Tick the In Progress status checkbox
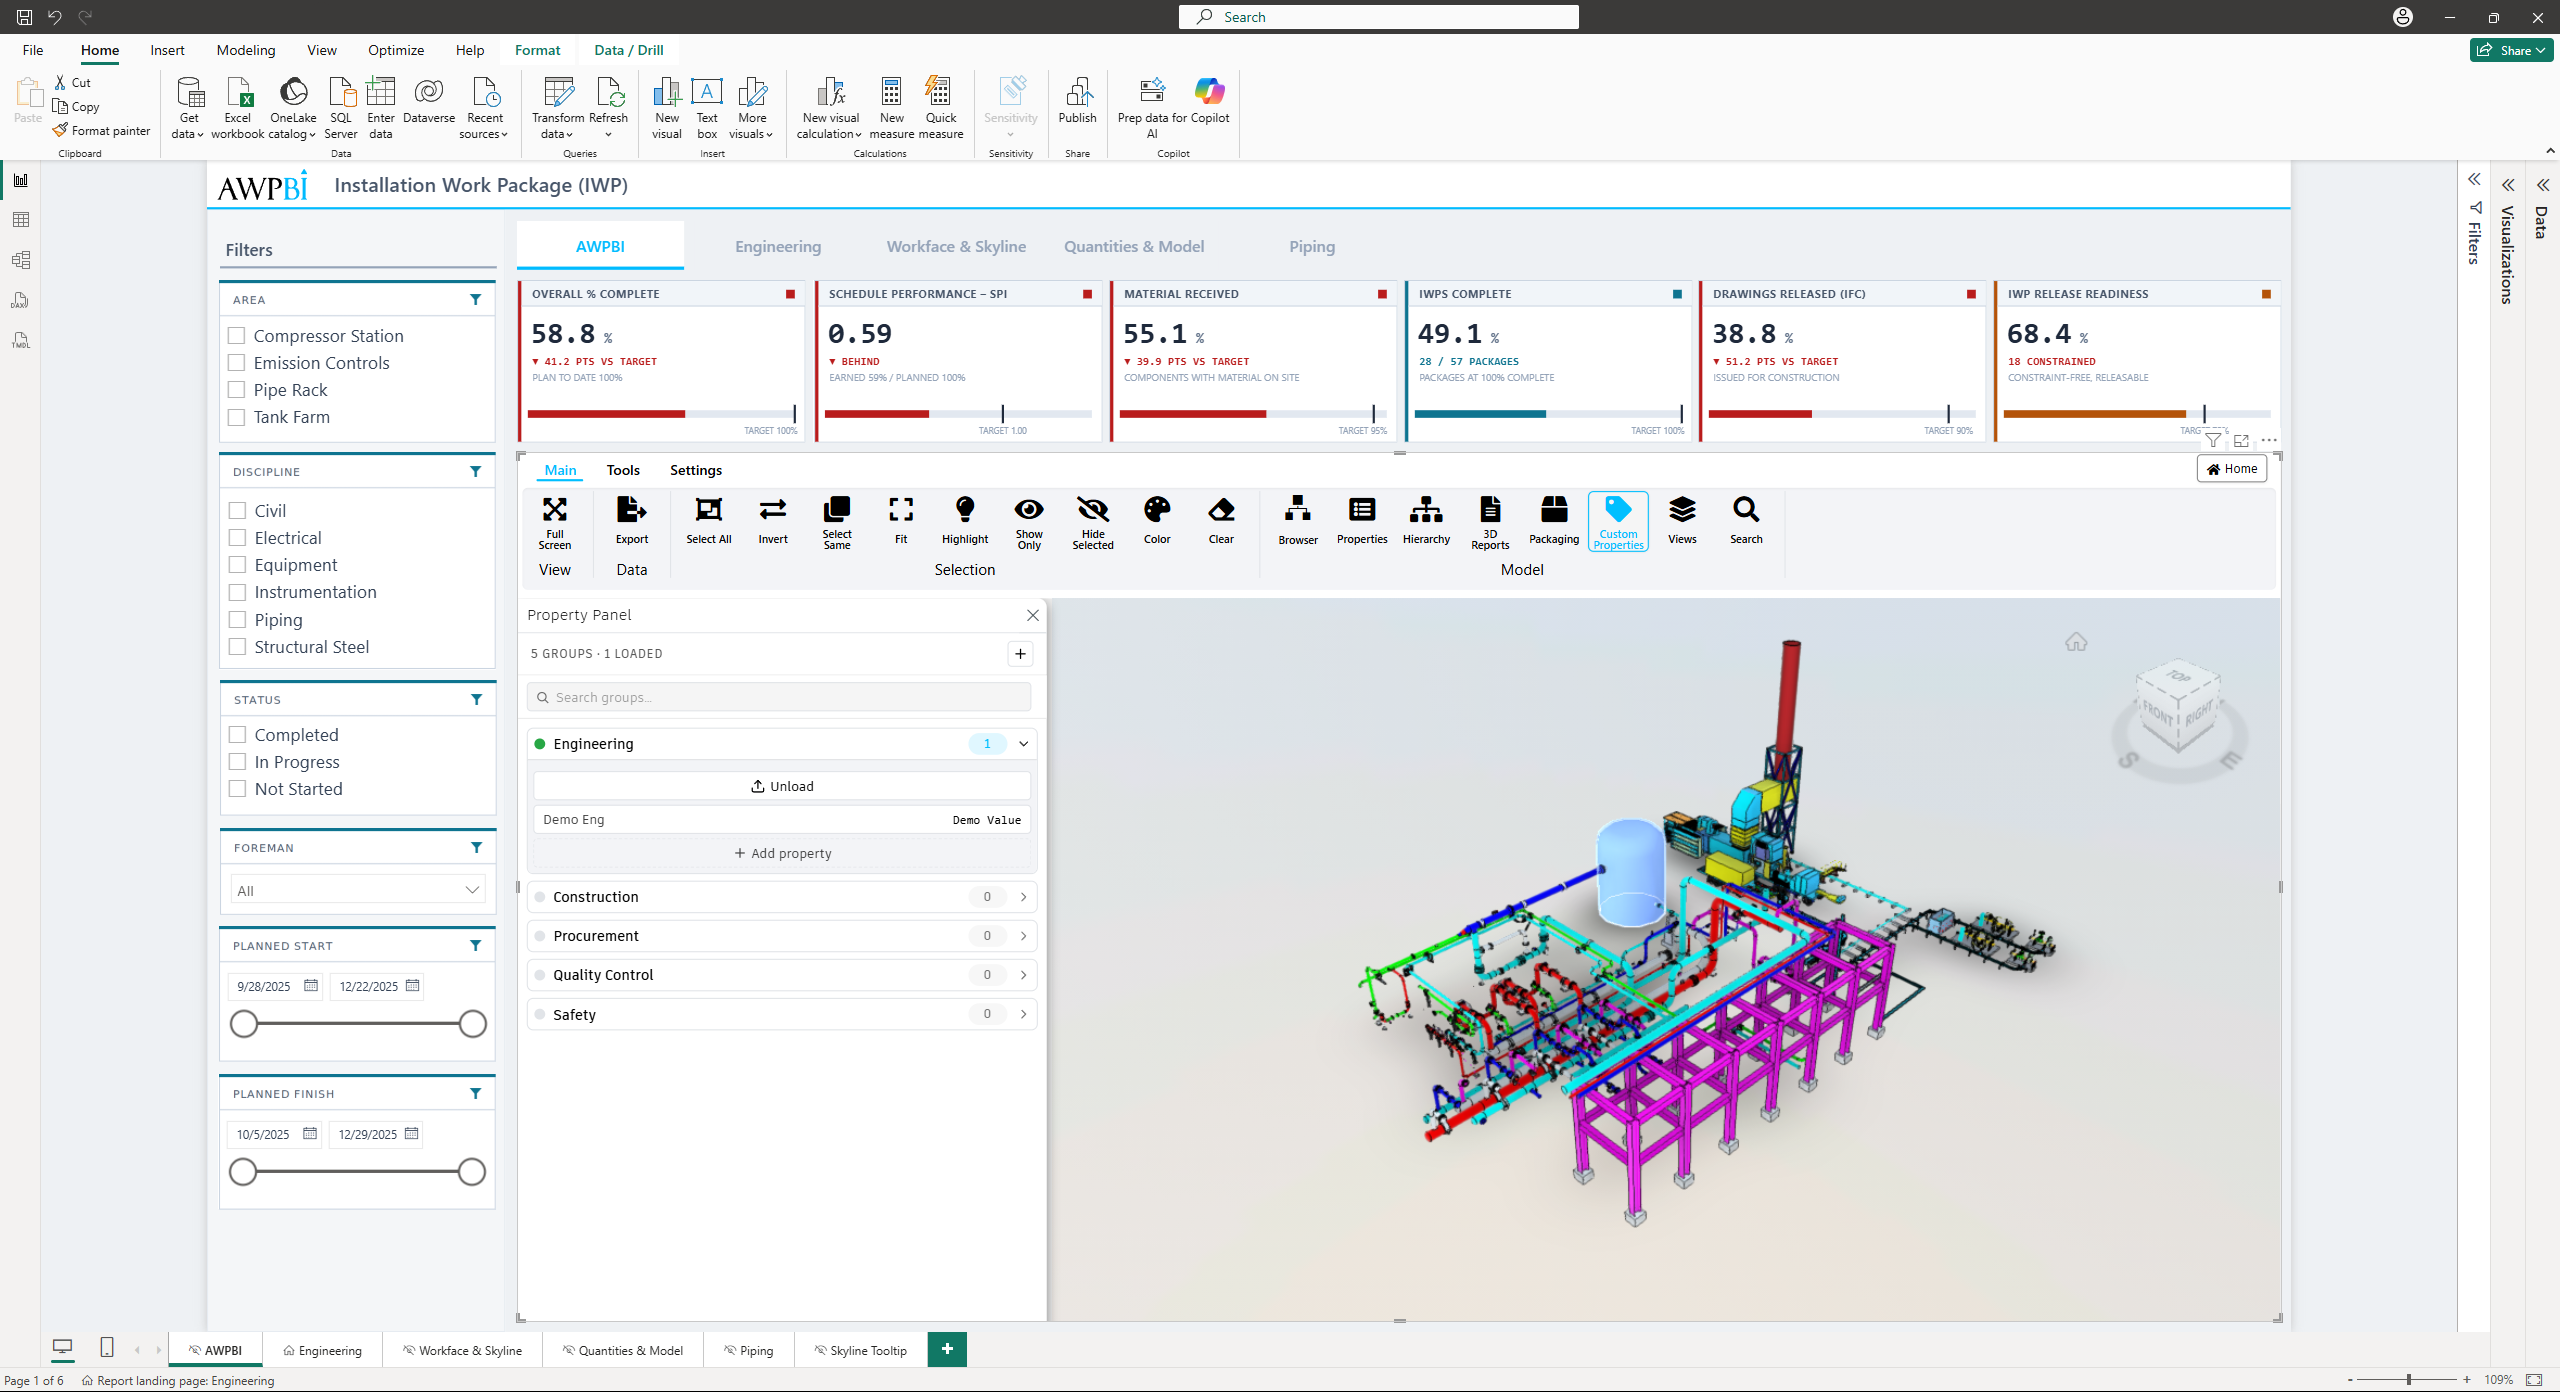 point(238,762)
